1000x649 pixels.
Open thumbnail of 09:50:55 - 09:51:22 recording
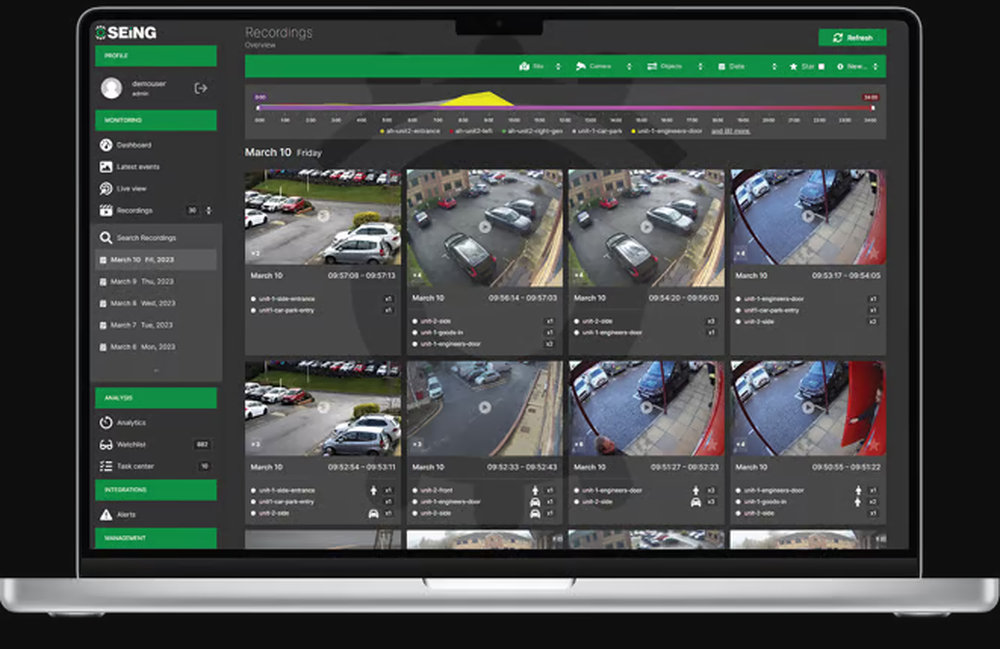pyautogui.click(x=808, y=409)
